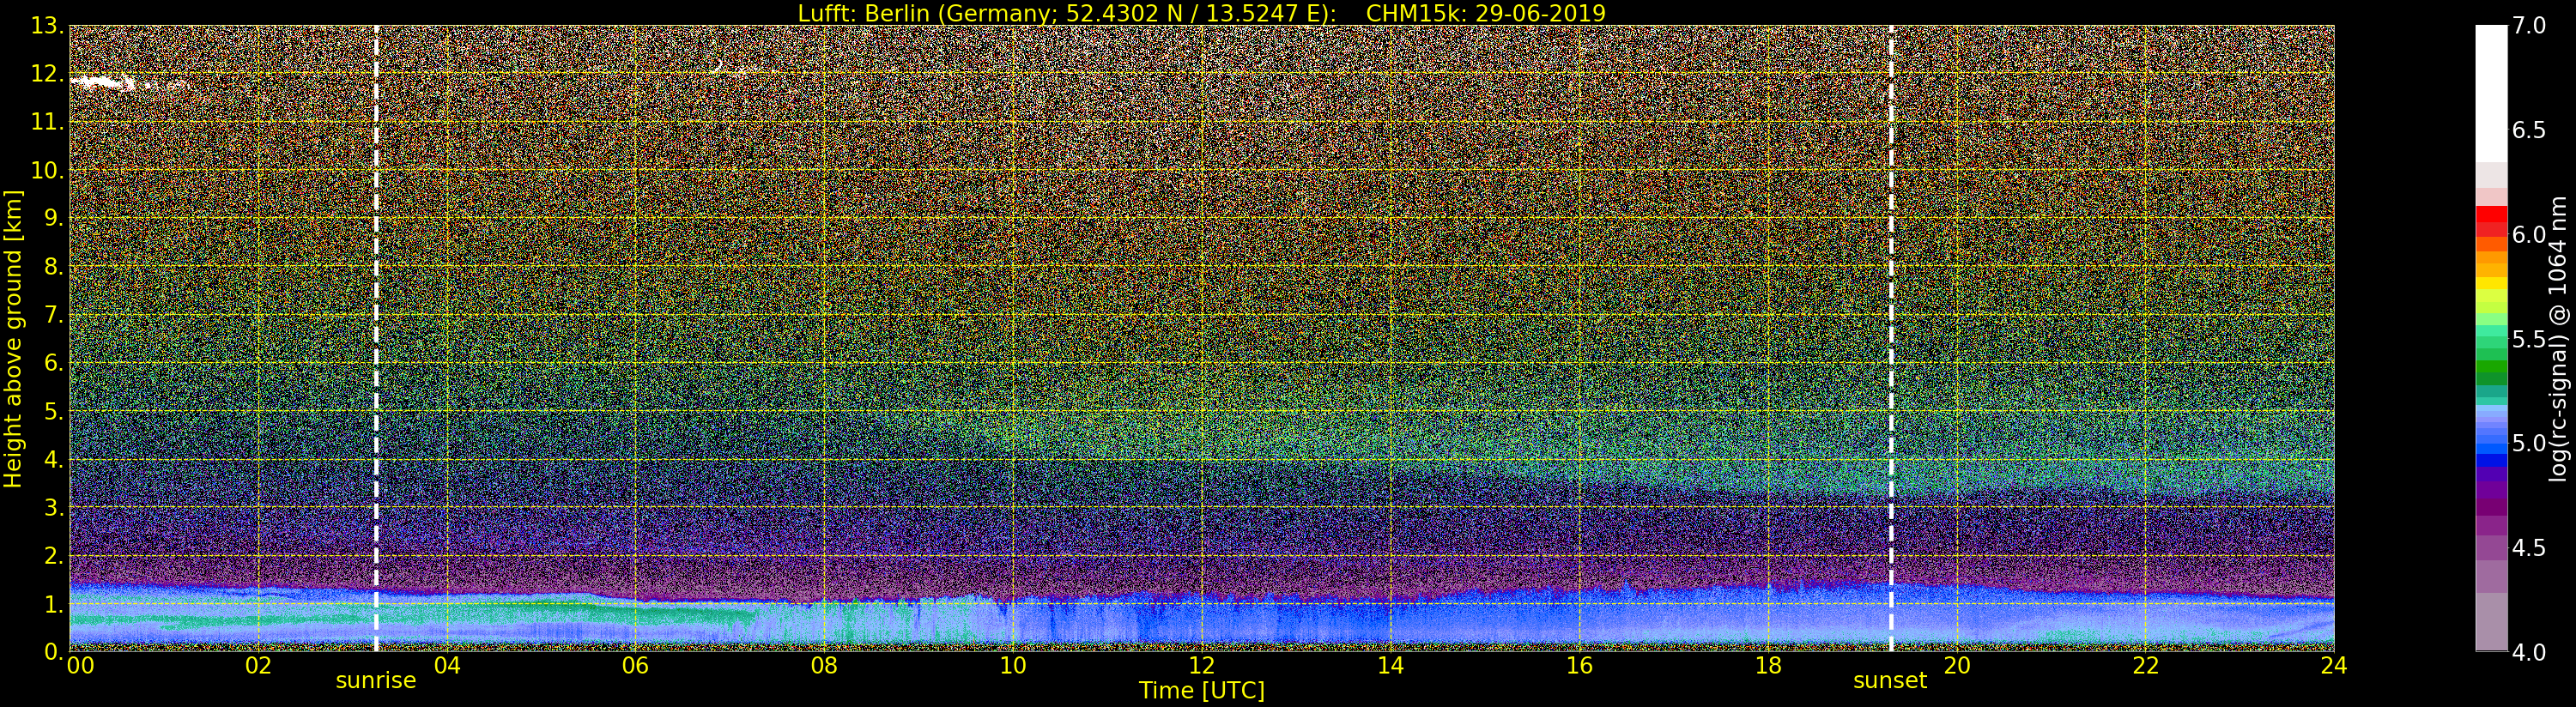Viewport: 2576px width, 707px height.
Task: Click the "6.0" colorbar tick value
Action: click(2529, 235)
